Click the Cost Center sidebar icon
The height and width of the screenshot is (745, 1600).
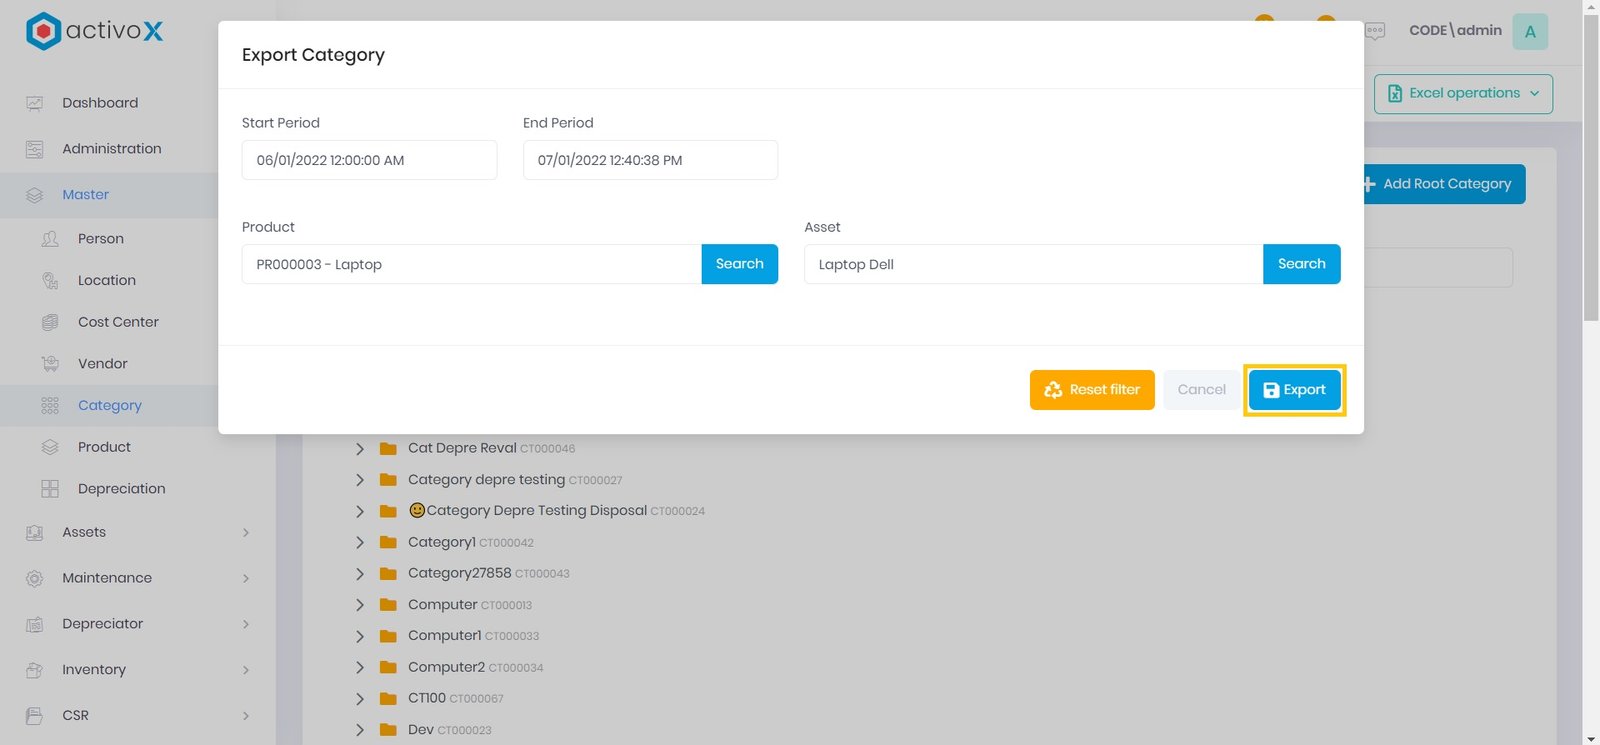tap(50, 322)
